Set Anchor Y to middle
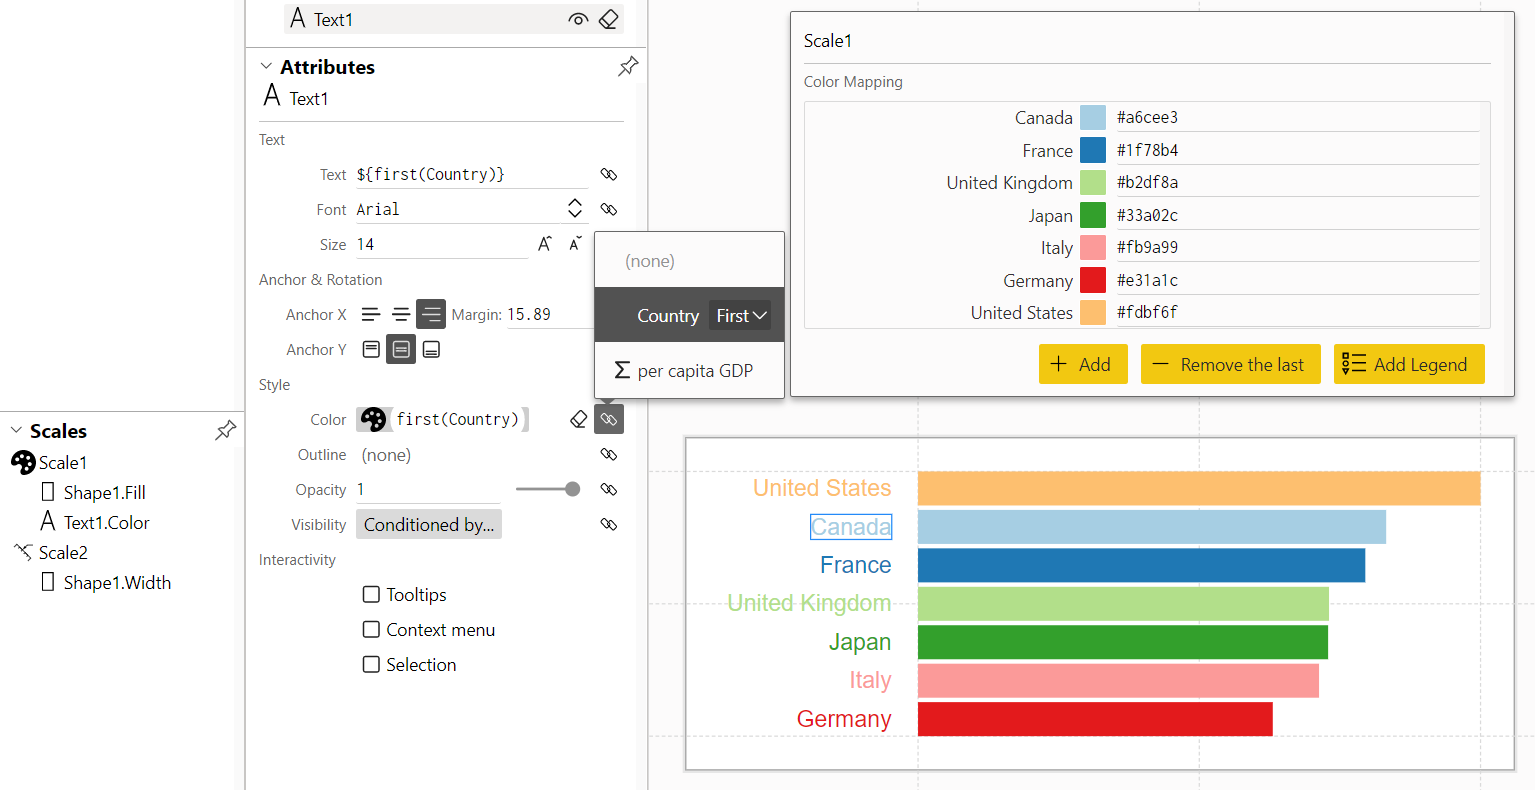1535x790 pixels. (401, 349)
